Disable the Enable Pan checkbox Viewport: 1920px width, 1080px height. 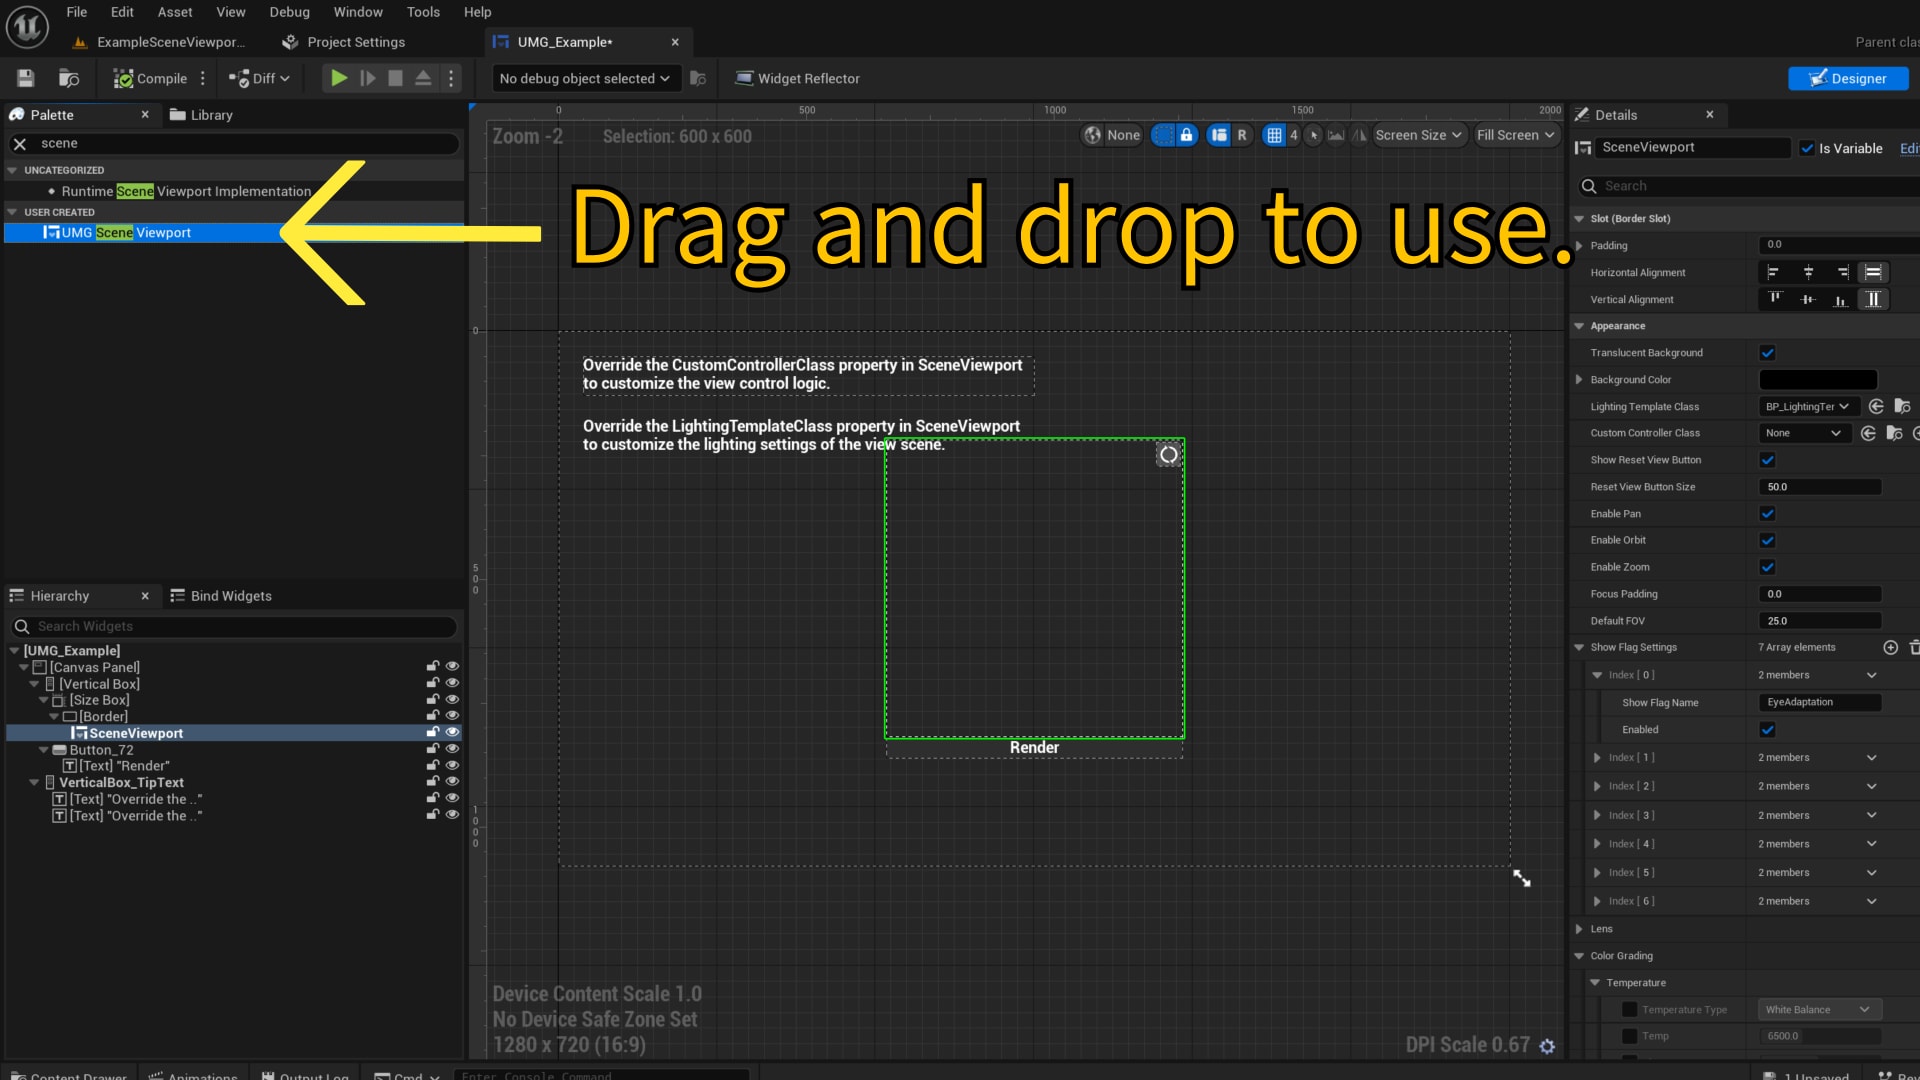point(1767,514)
